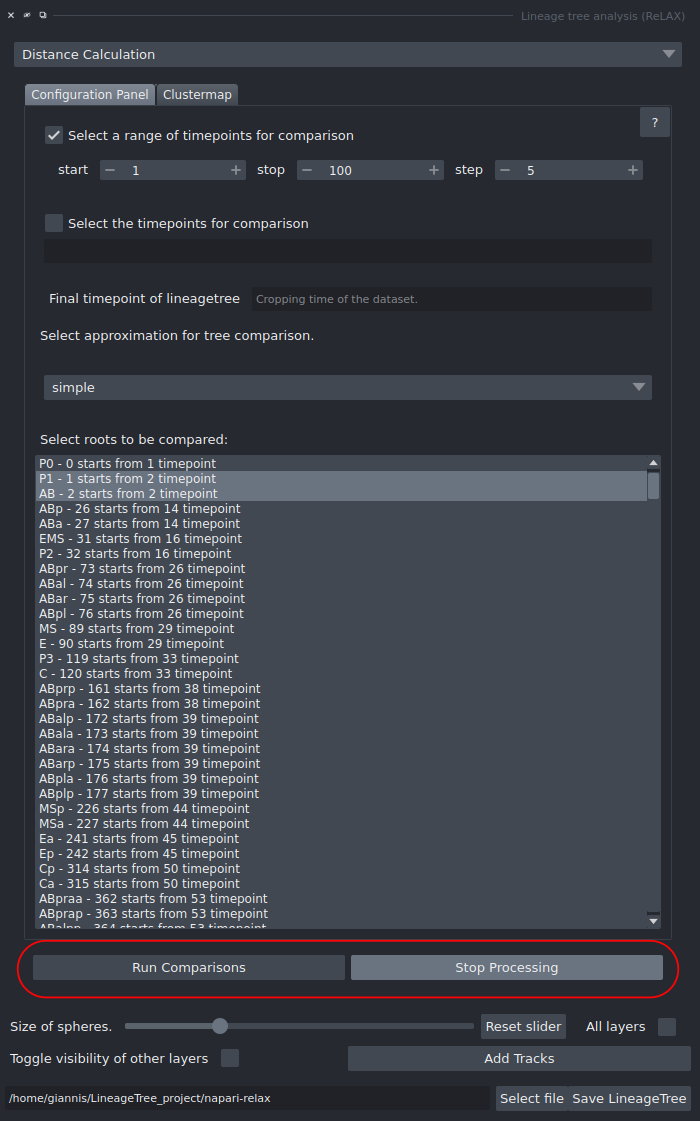Open the Distance Calculation dropdown
Viewport: 700px width, 1121px height.
(x=347, y=54)
